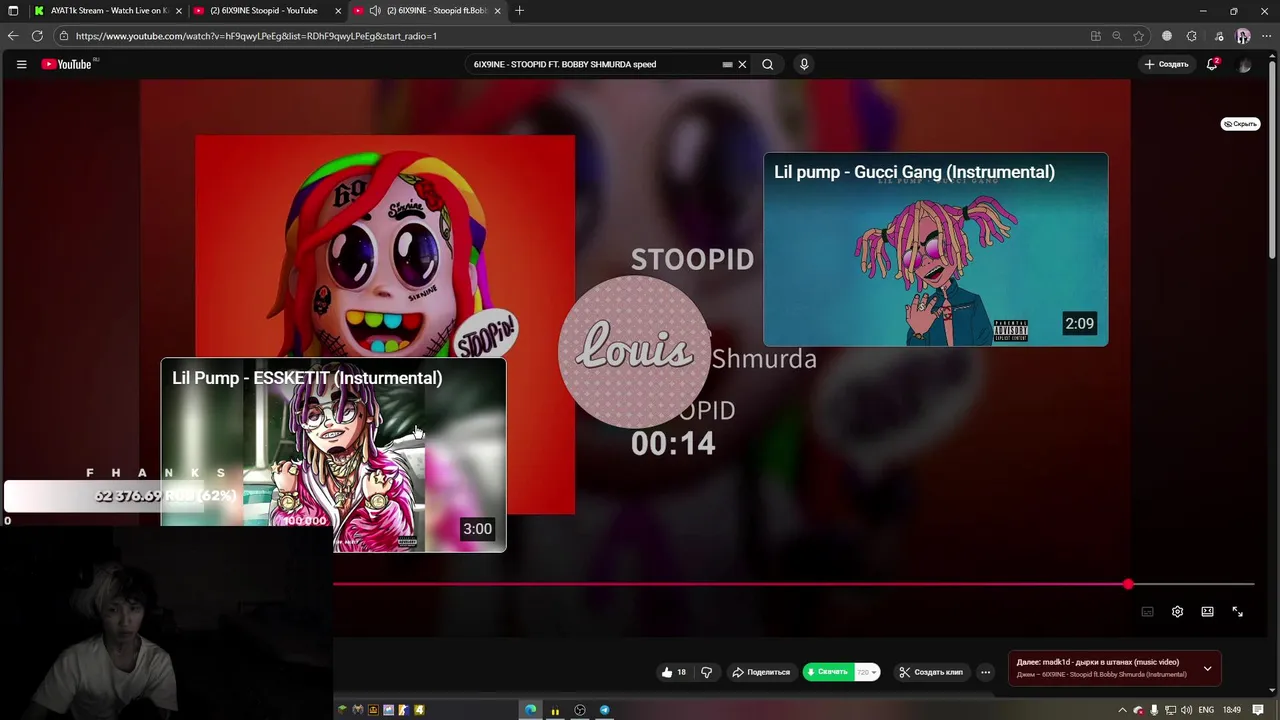Open the on-screen keyboard icon in search
Screen dimensions: 1280x720
click(727, 64)
